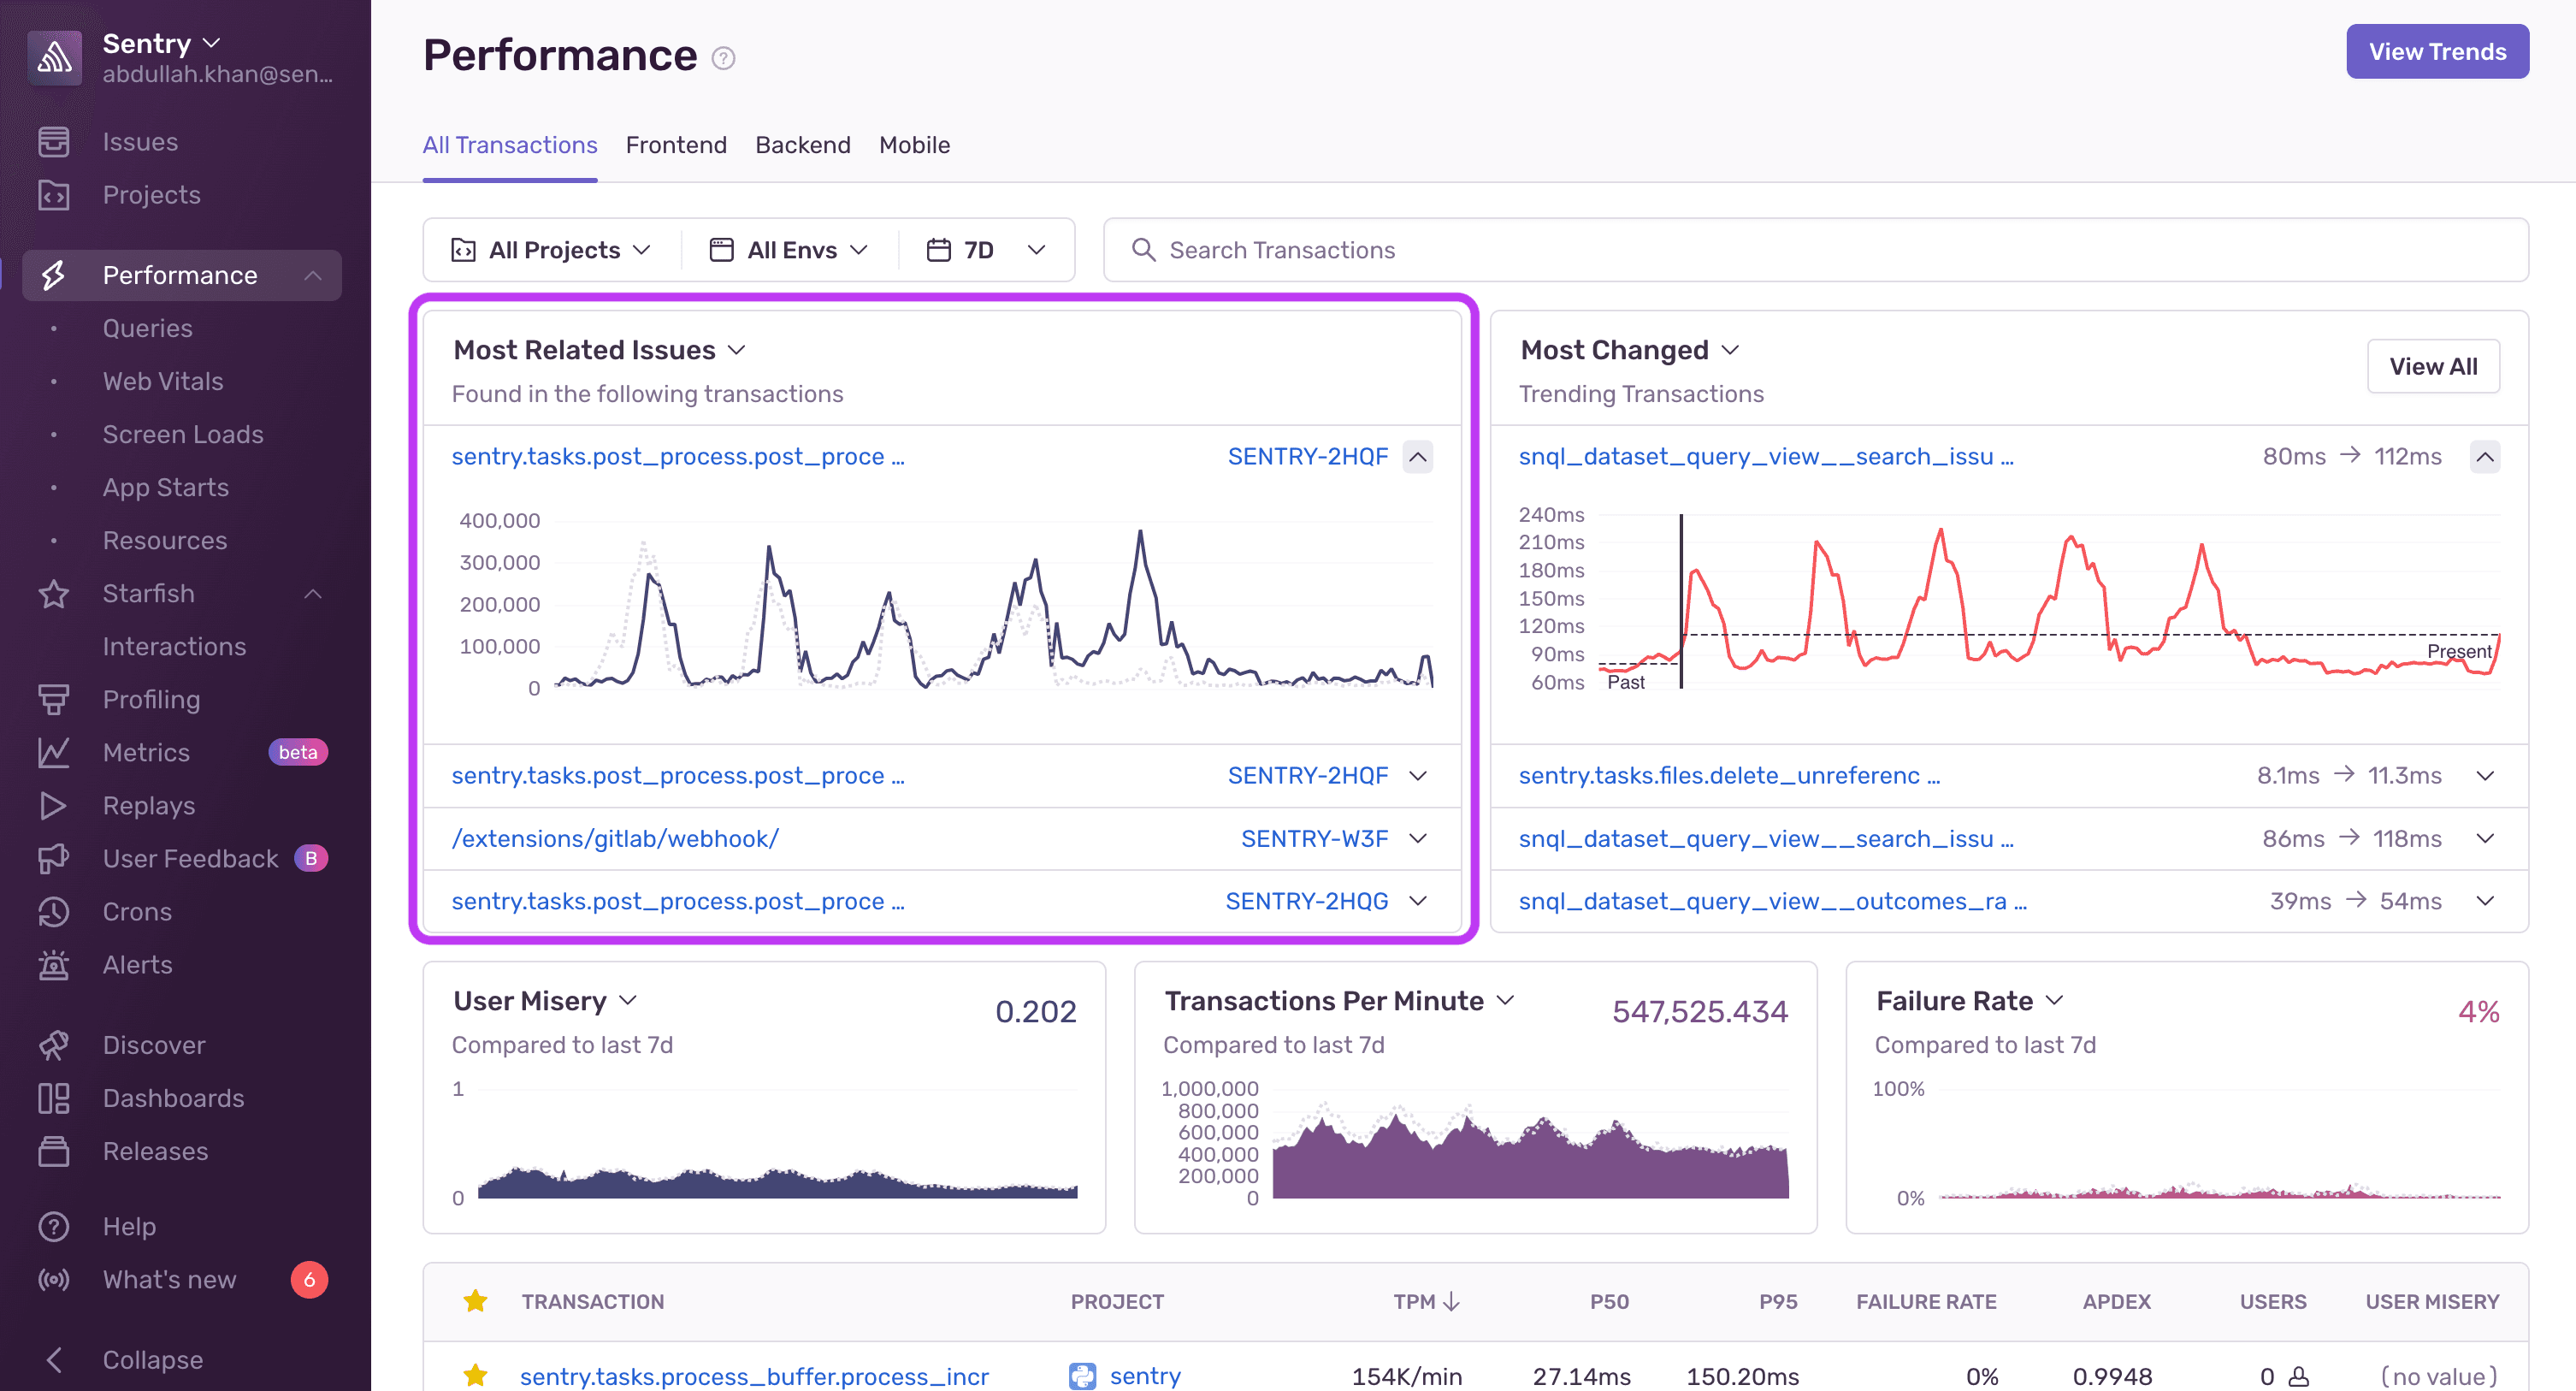This screenshot has width=2576, height=1391.
Task: Open the Releases section
Action: (x=155, y=1151)
